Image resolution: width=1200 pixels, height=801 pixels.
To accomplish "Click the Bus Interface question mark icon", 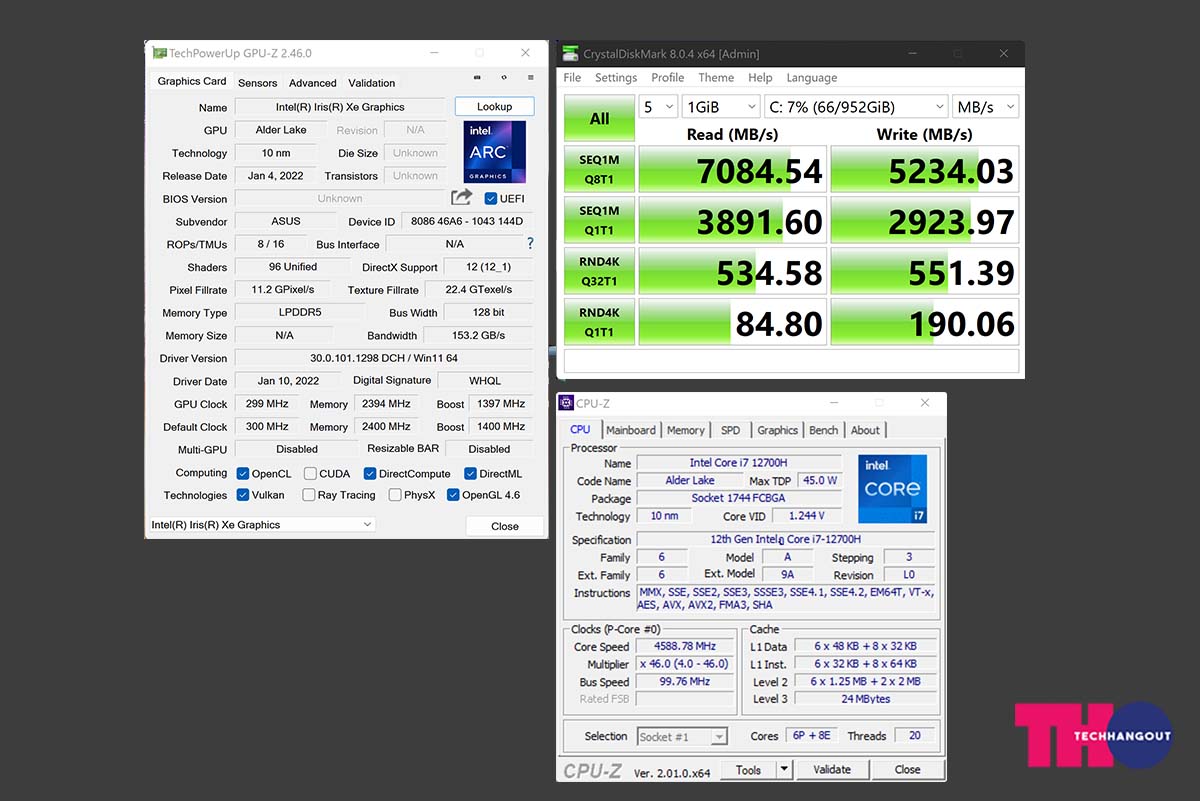I will coord(530,243).
